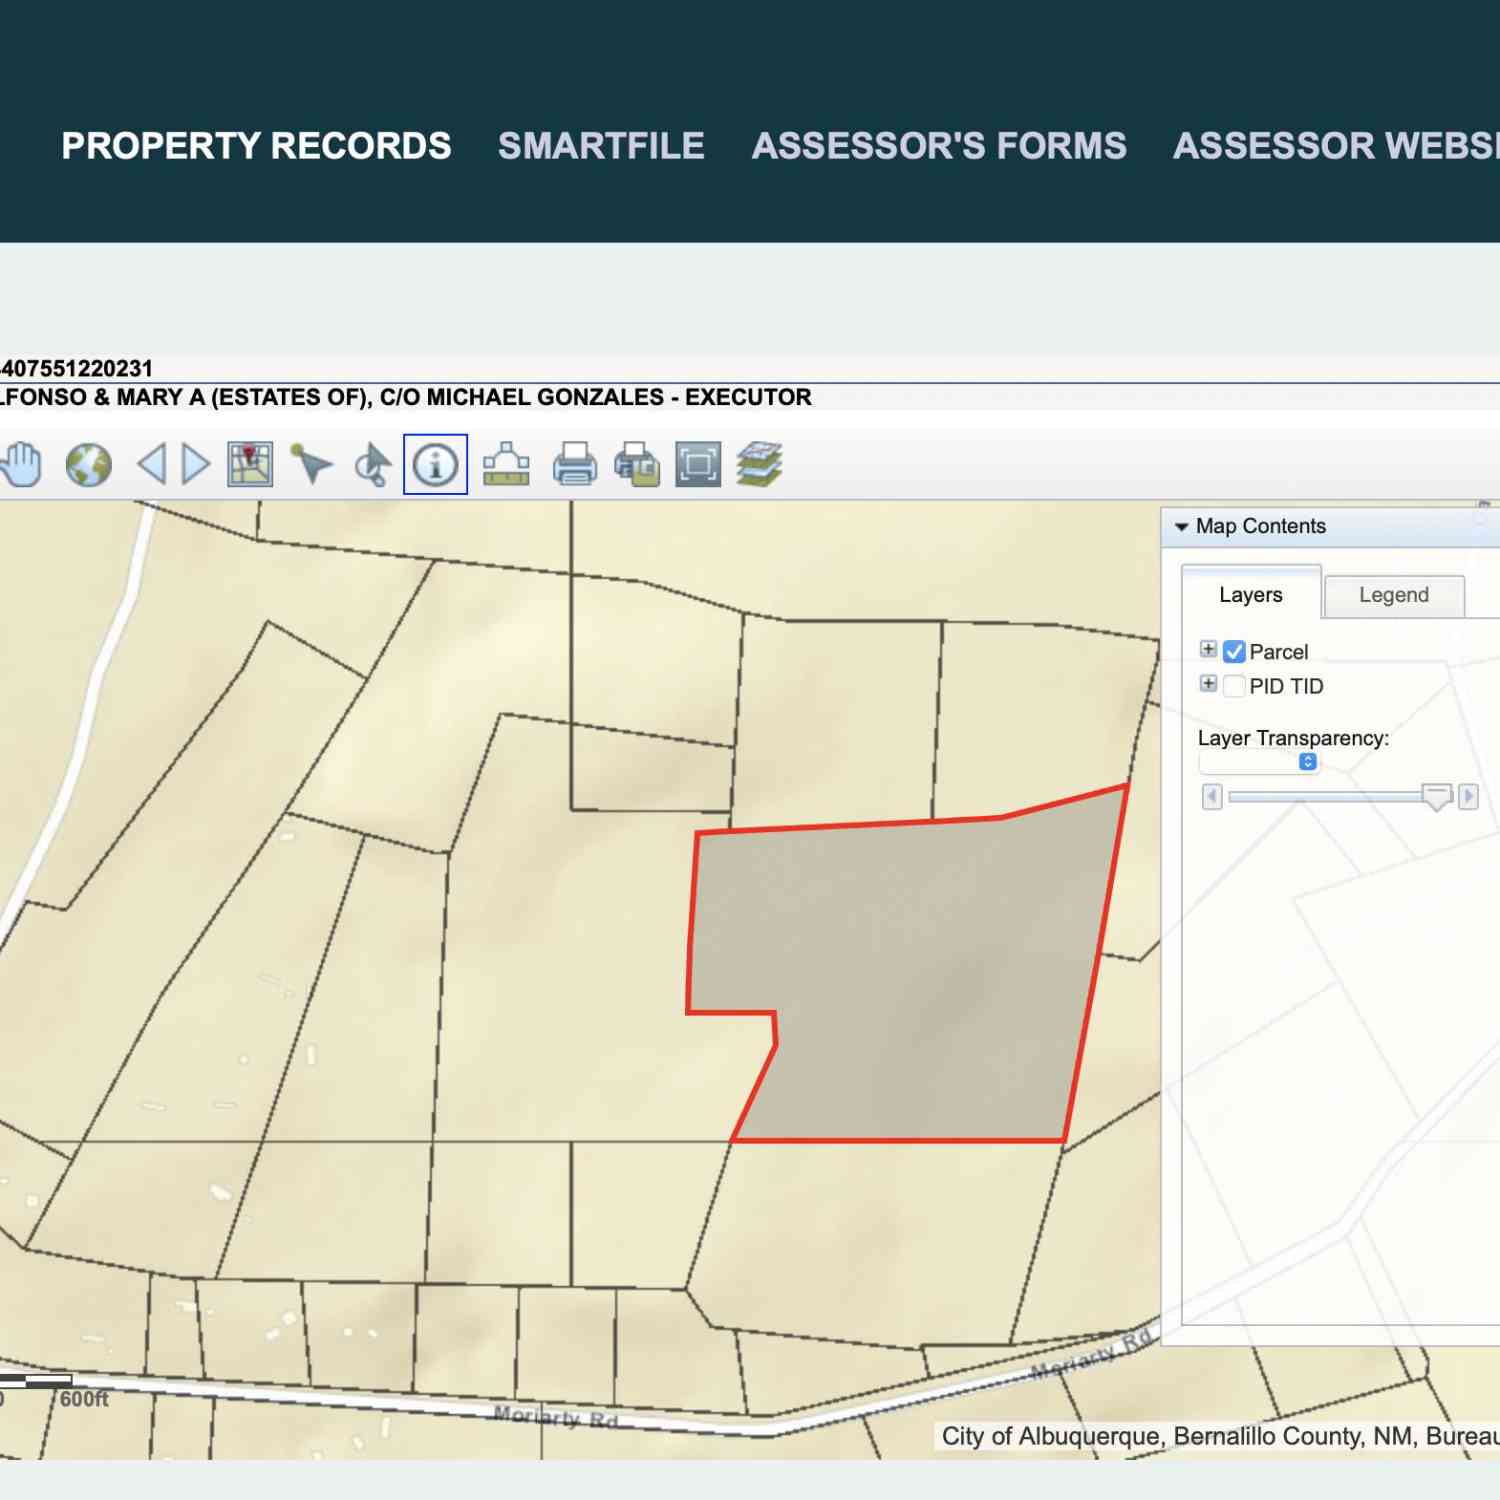
Task: Select the pointer with magnifier tool
Action: point(373,465)
